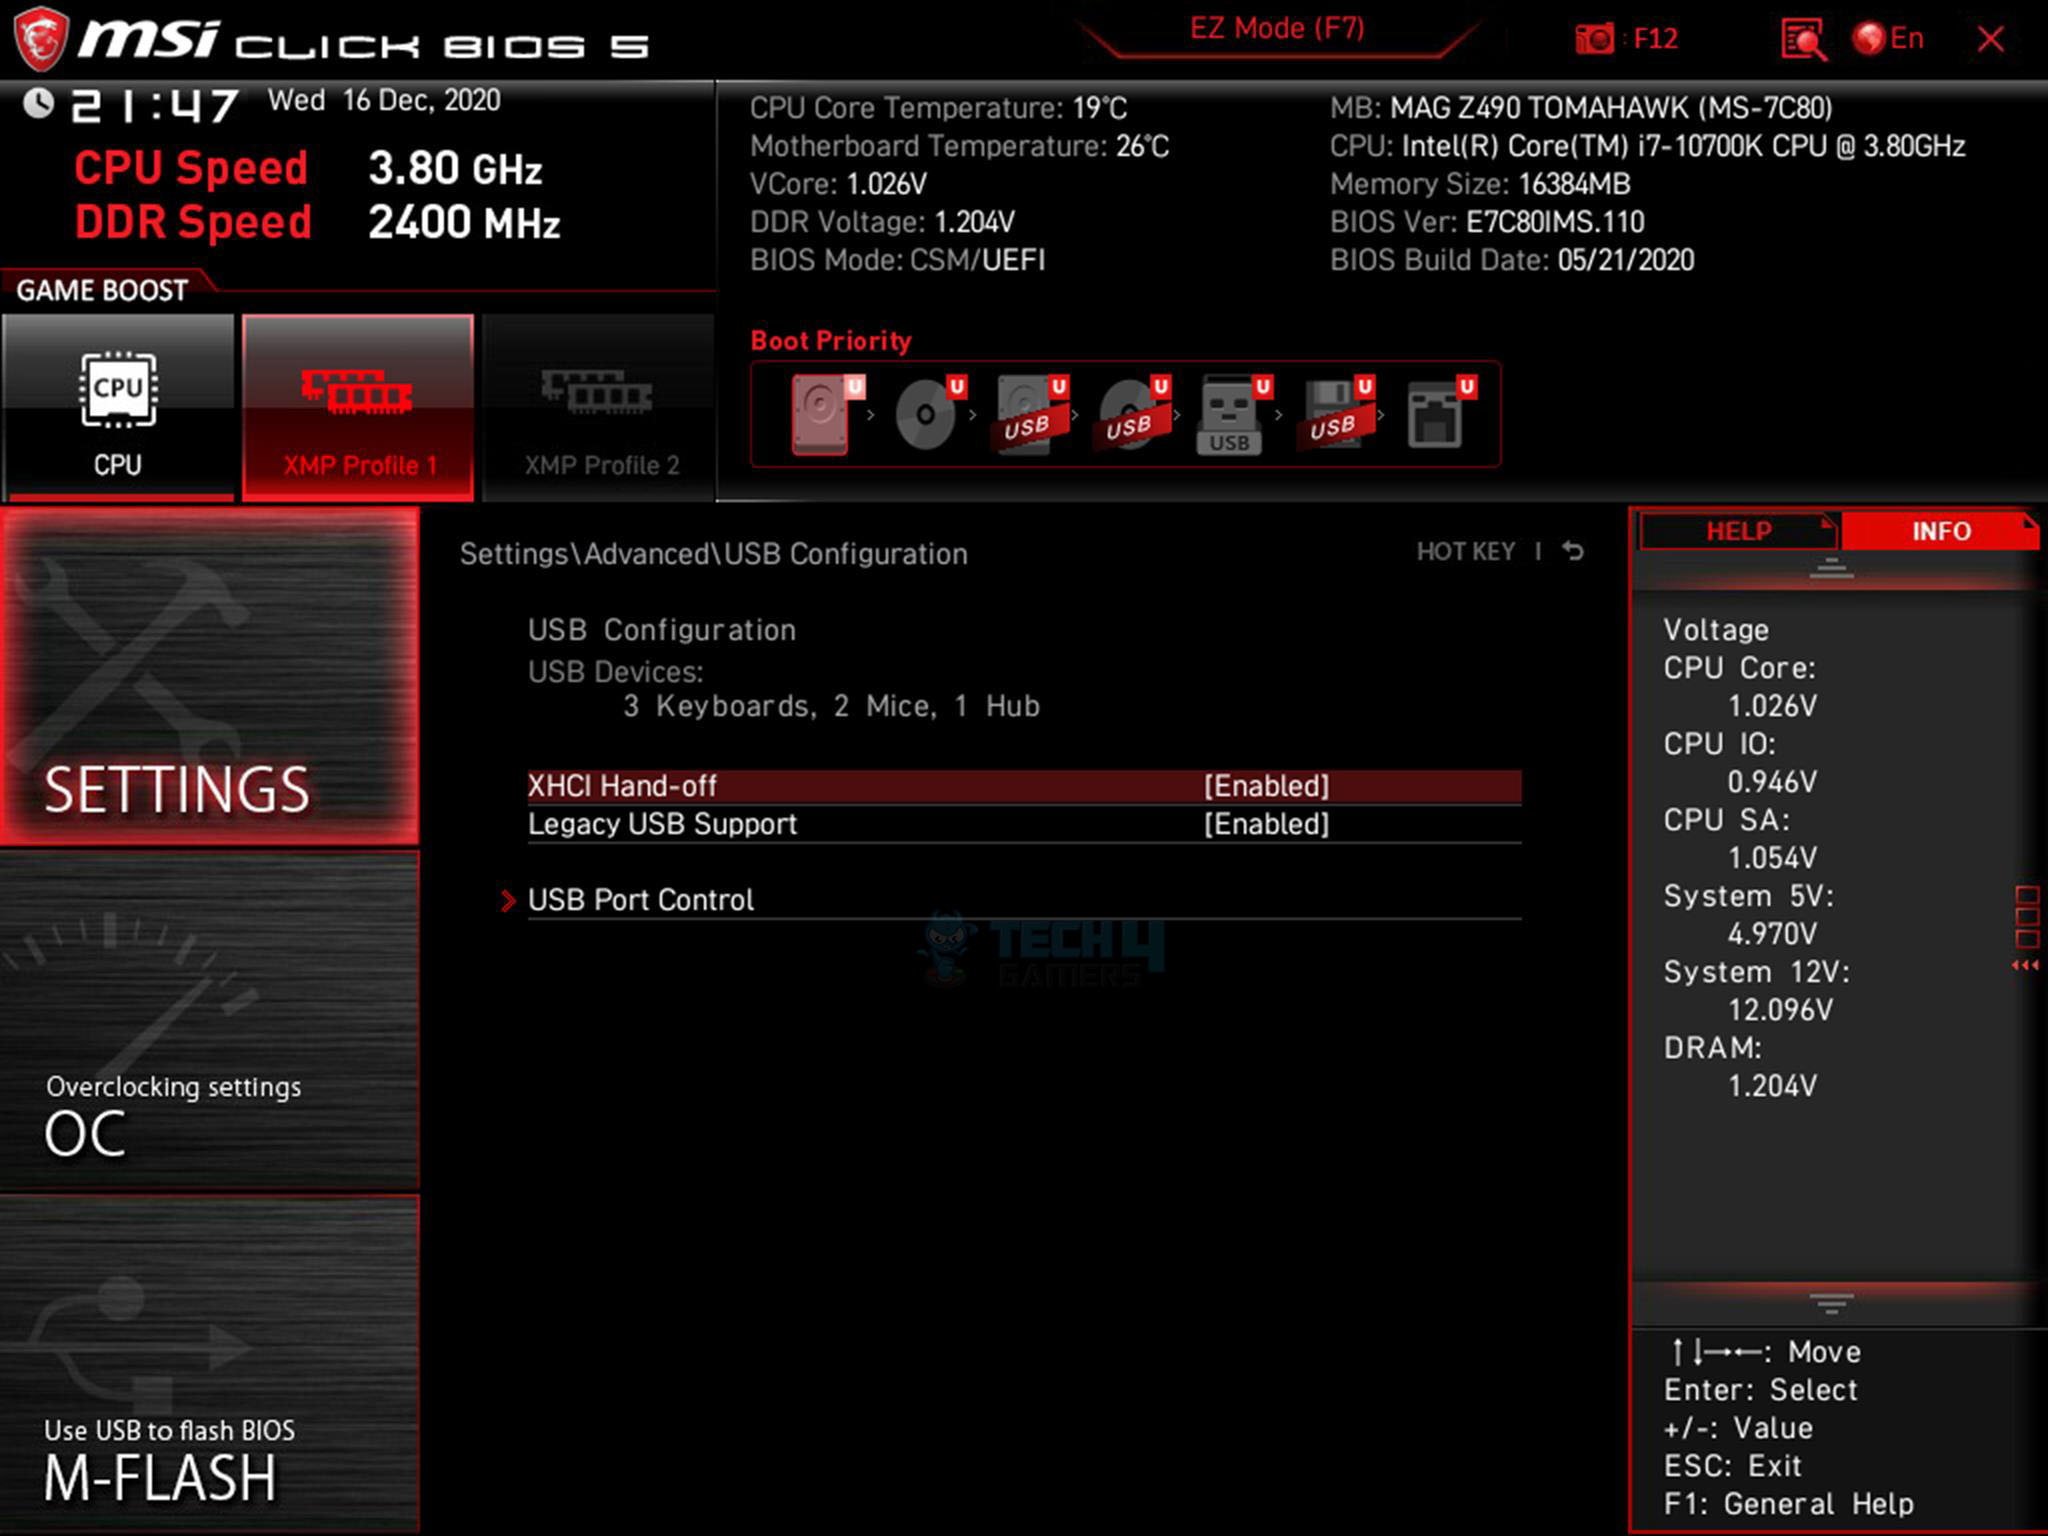Switch to the HELP tab

click(1738, 531)
